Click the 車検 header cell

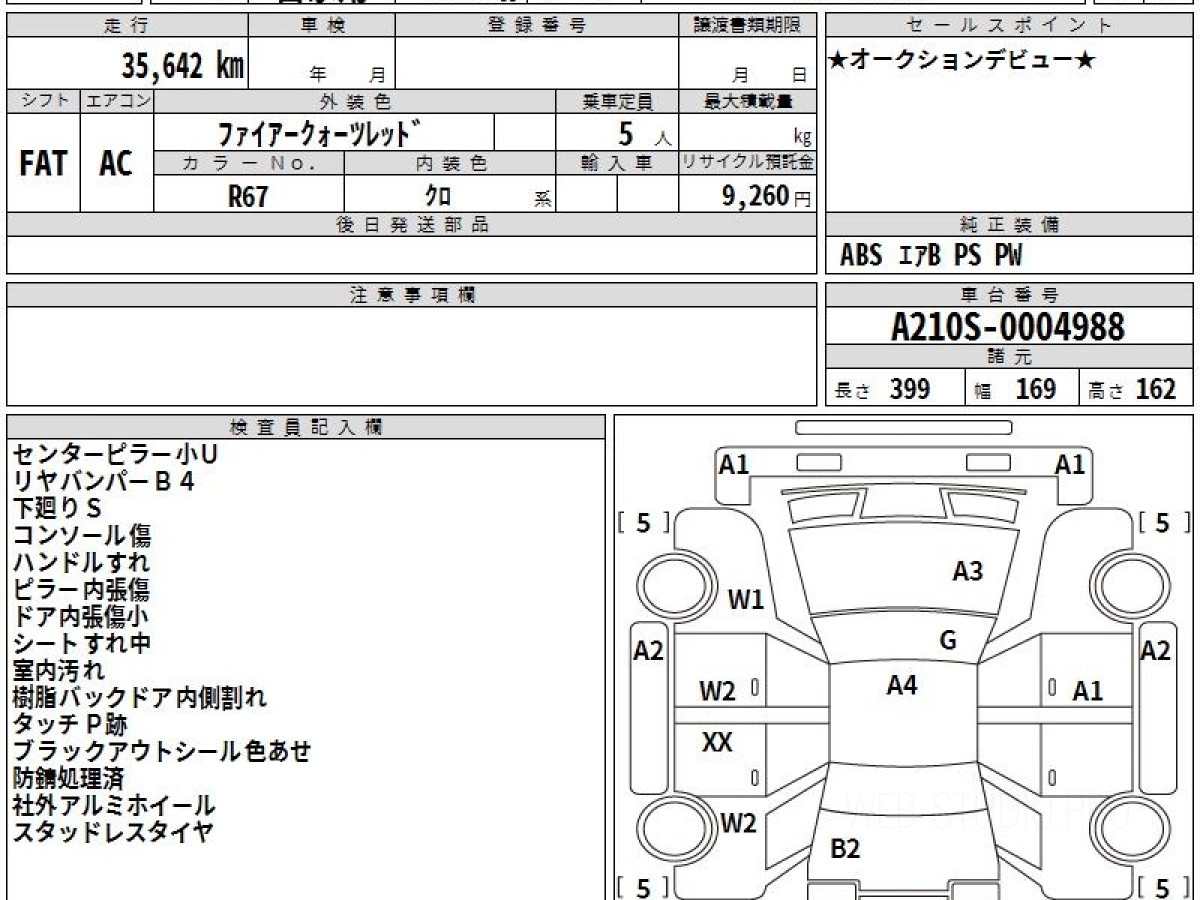point(322,26)
